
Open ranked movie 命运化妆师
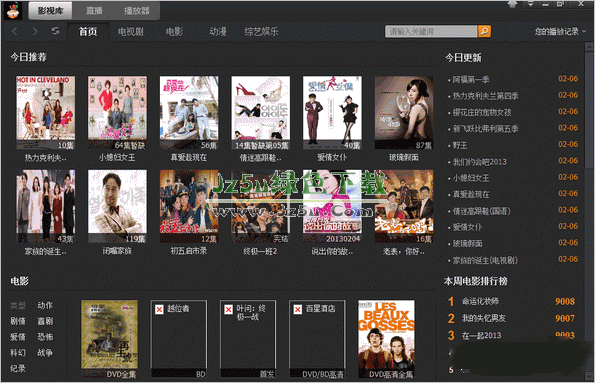(480, 301)
